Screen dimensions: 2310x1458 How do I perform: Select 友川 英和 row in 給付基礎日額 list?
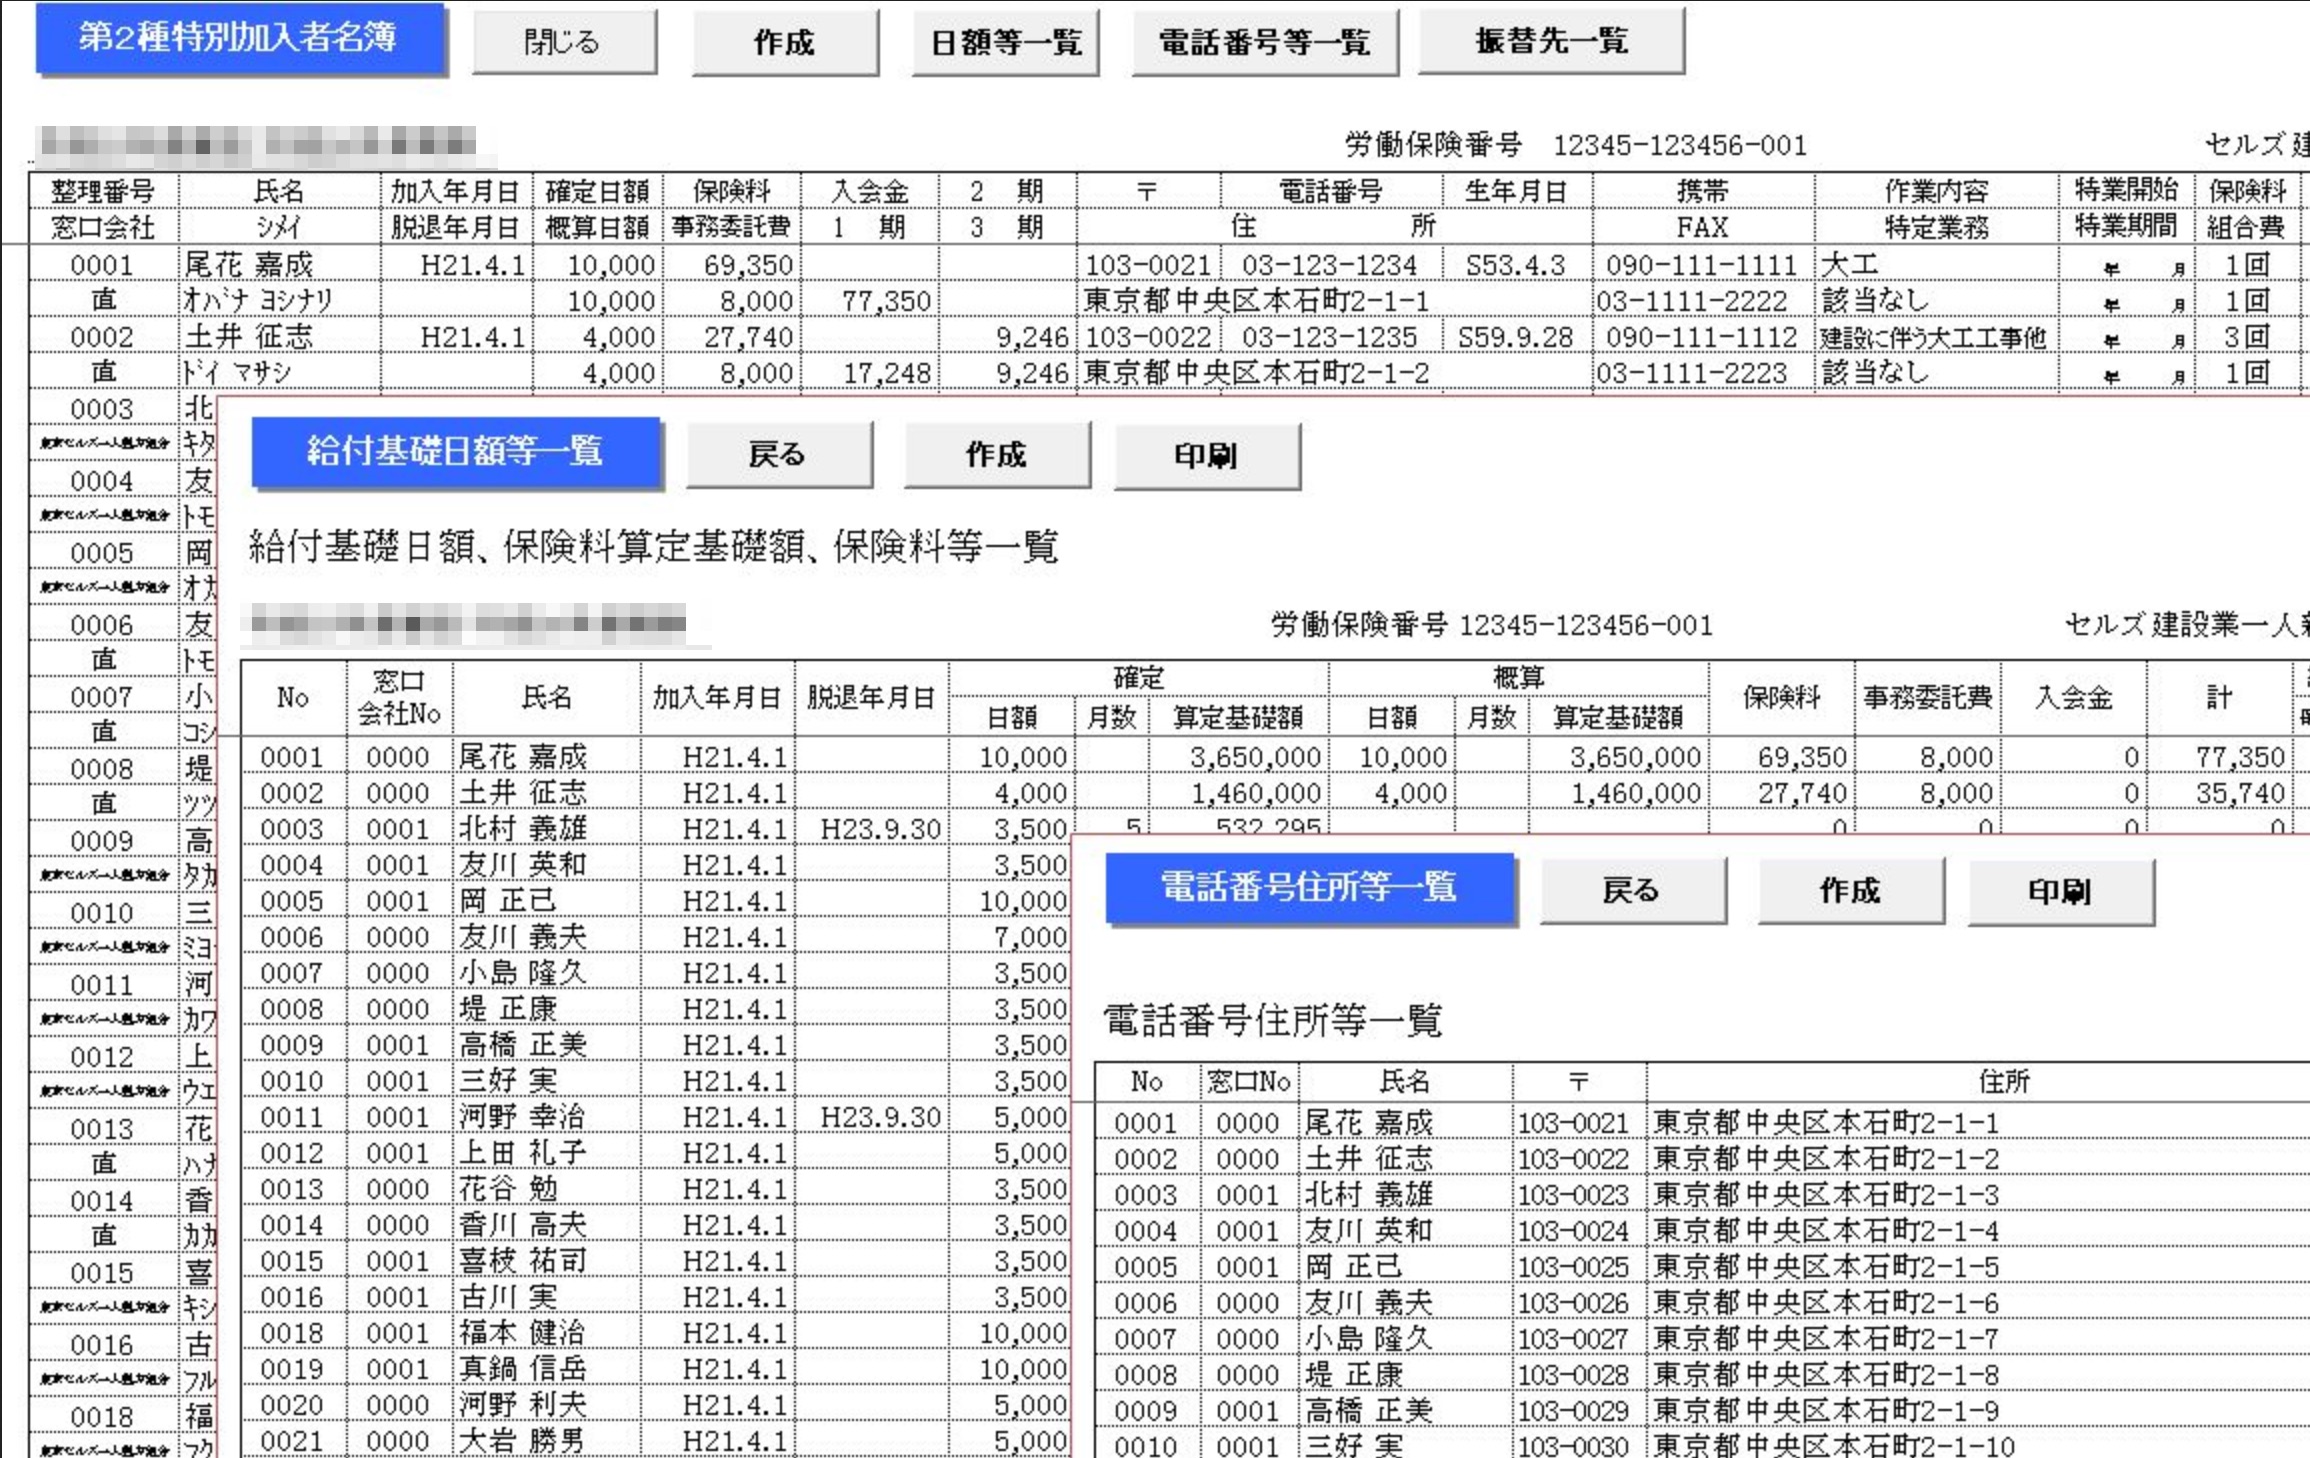click(x=523, y=865)
